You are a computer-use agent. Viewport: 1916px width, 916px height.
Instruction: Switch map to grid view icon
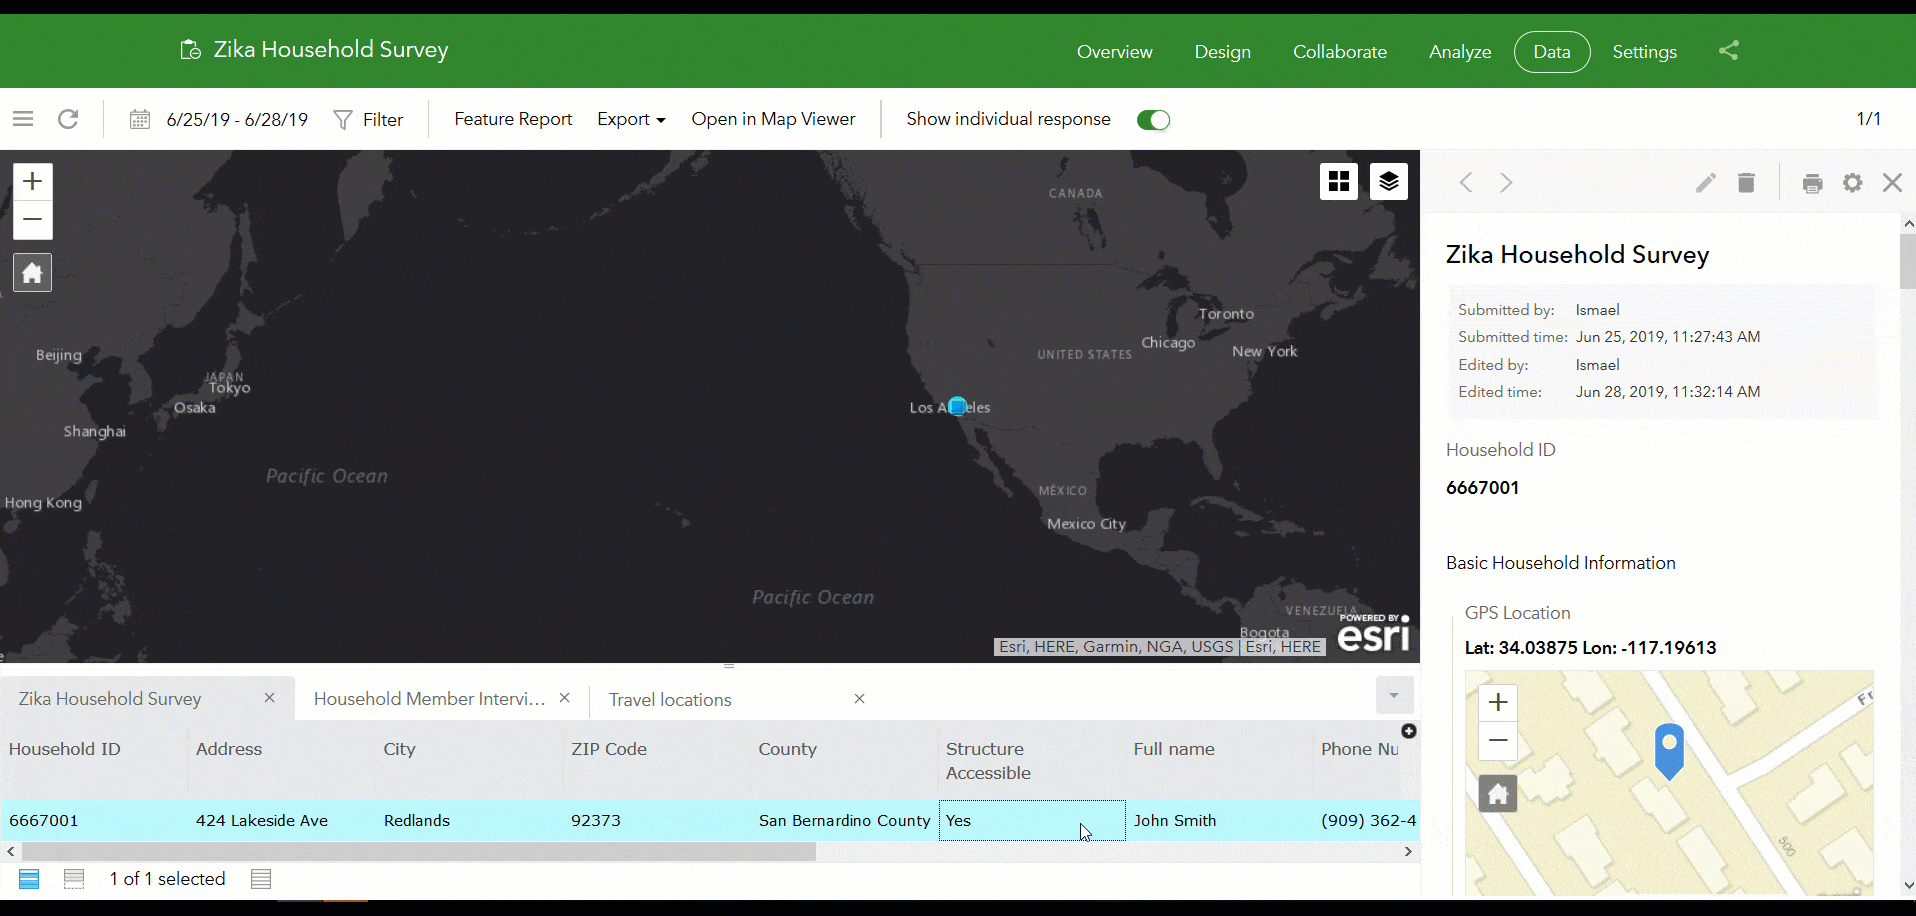coord(1339,181)
